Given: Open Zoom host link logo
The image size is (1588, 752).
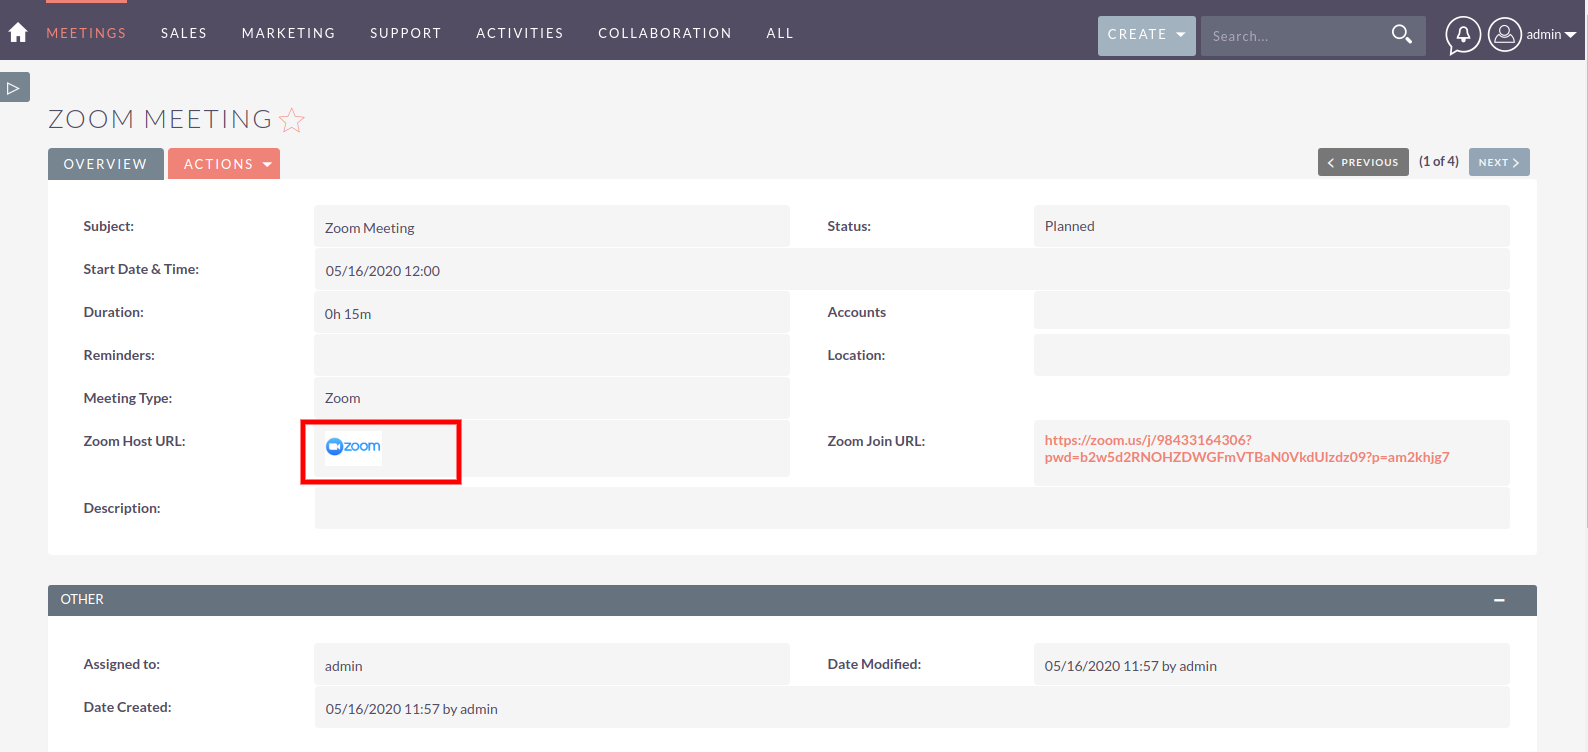Looking at the screenshot, I should coord(353,446).
